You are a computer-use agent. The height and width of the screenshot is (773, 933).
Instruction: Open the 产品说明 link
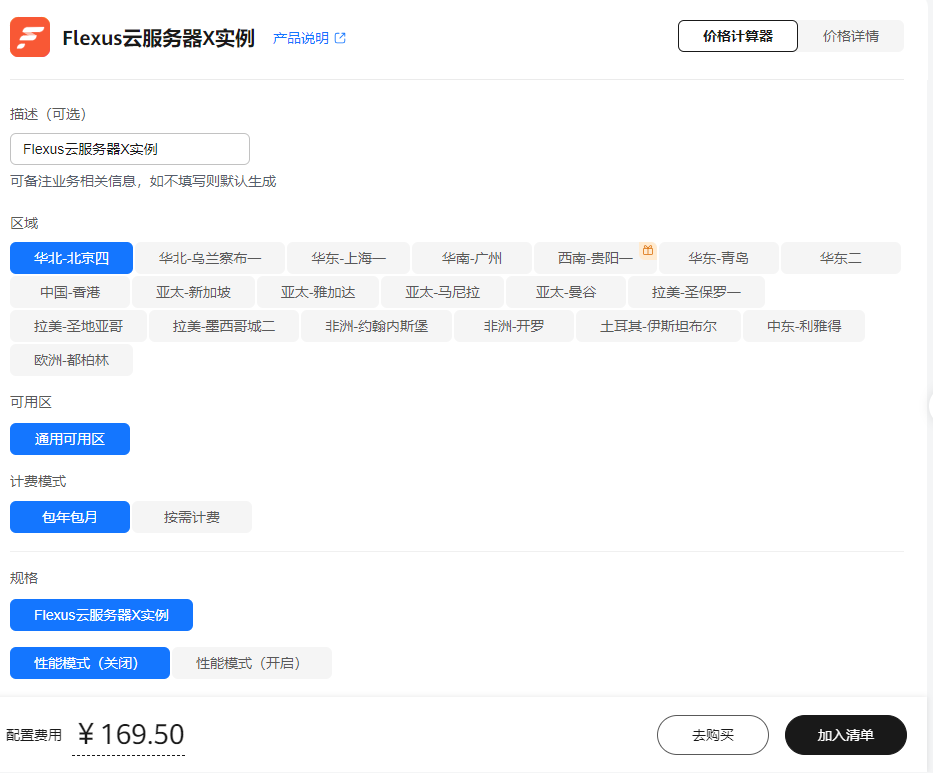[x=300, y=38]
